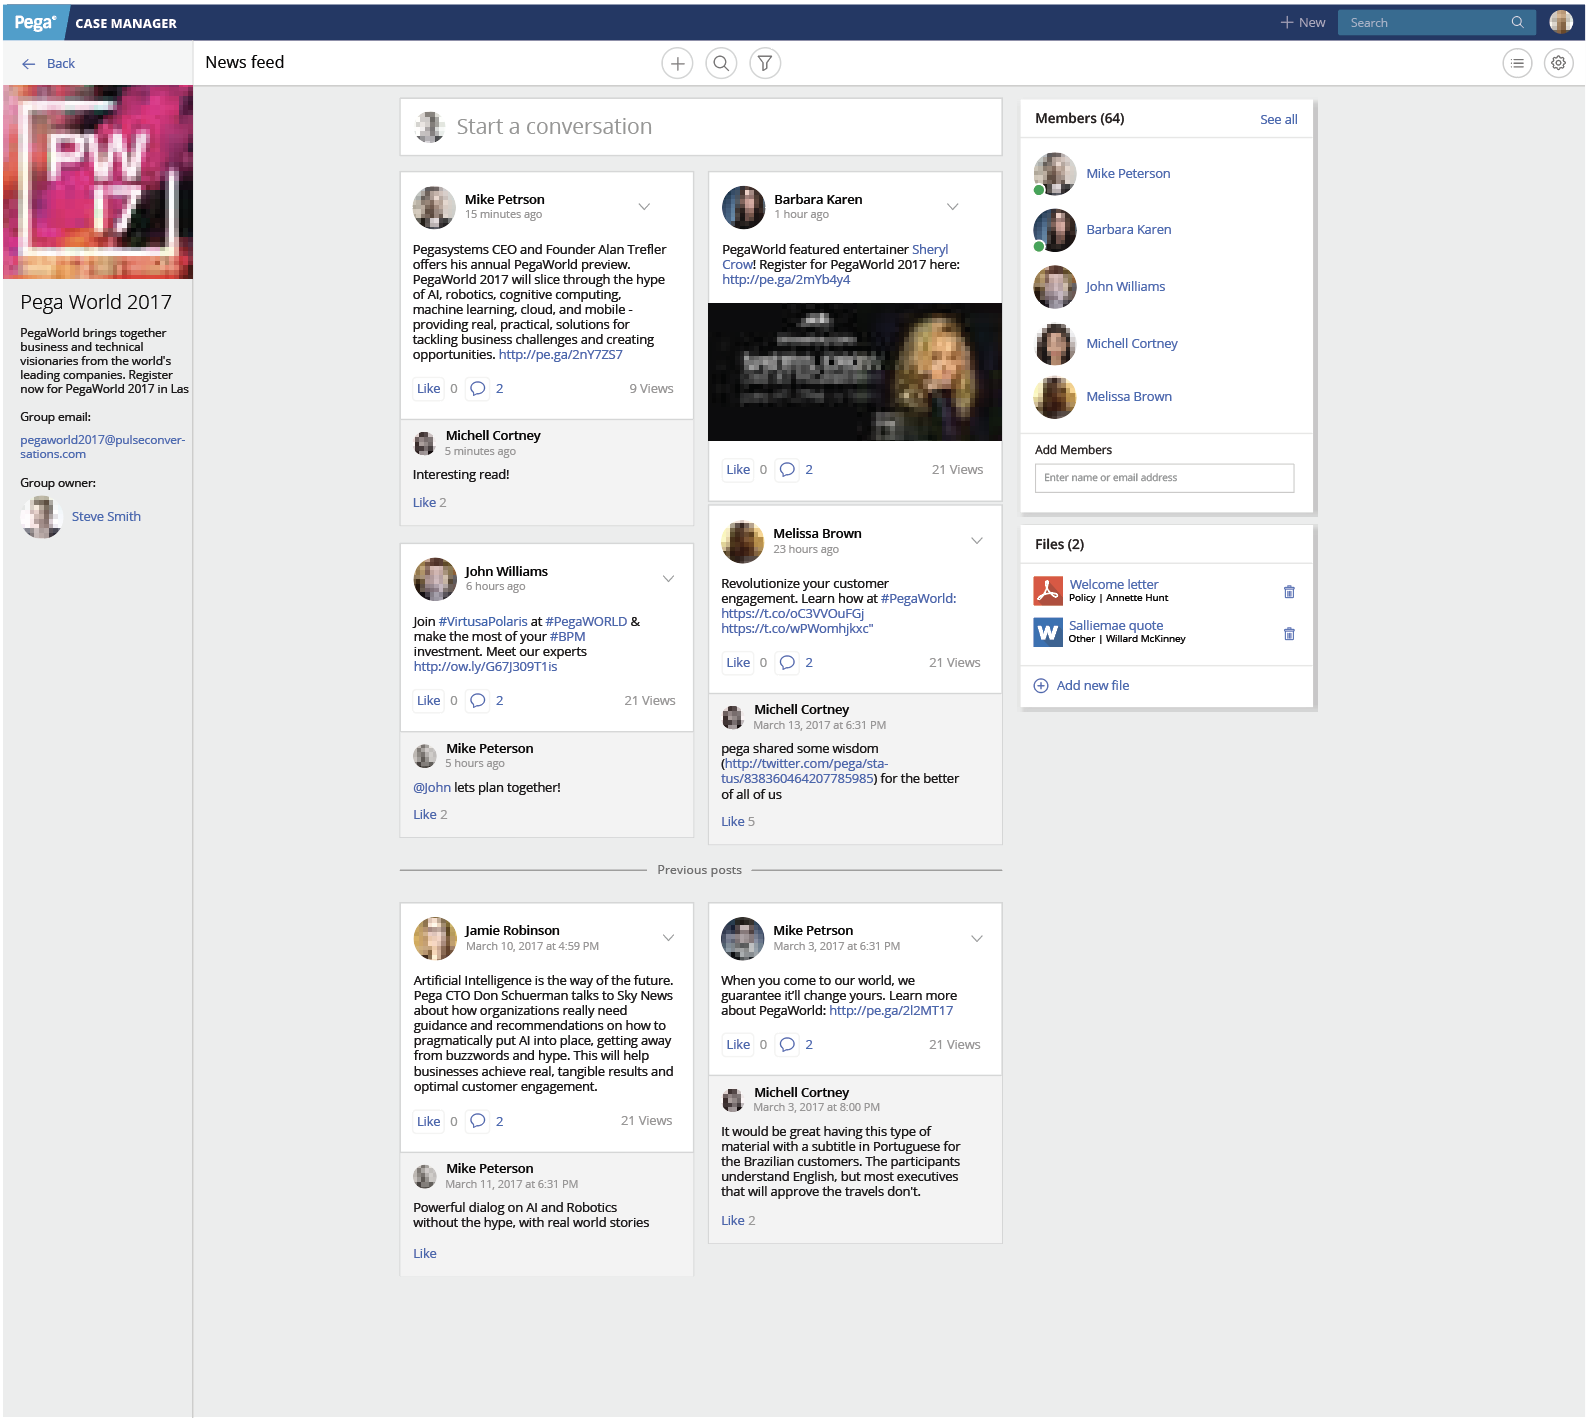
Task: Delete the Welcome letter file
Action: click(x=1289, y=592)
